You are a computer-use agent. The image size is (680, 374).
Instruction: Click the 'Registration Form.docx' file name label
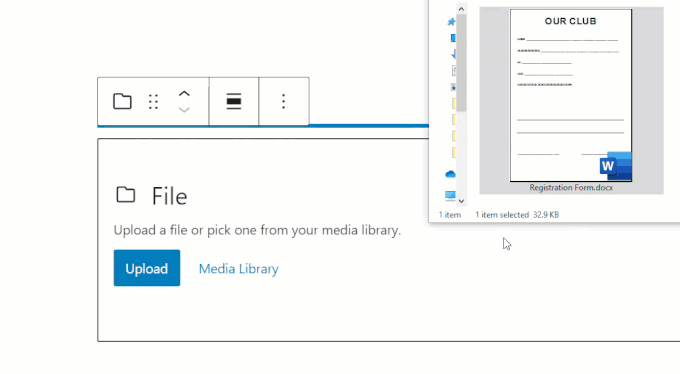pyautogui.click(x=571, y=188)
